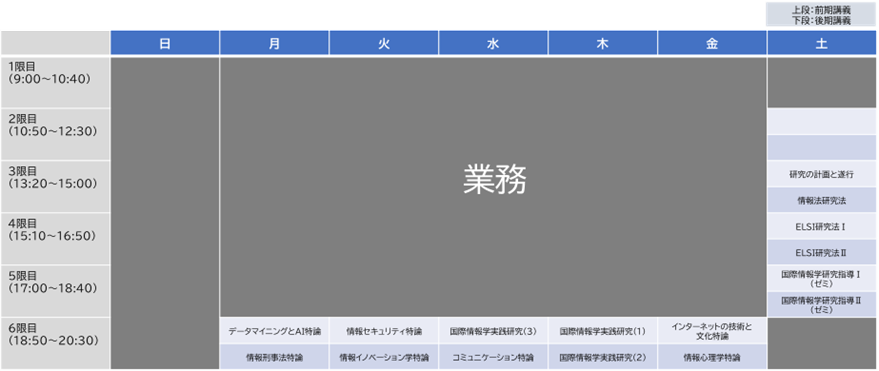This screenshot has height=371, width=879.
Task: Select the 日 column header
Action: (x=165, y=43)
